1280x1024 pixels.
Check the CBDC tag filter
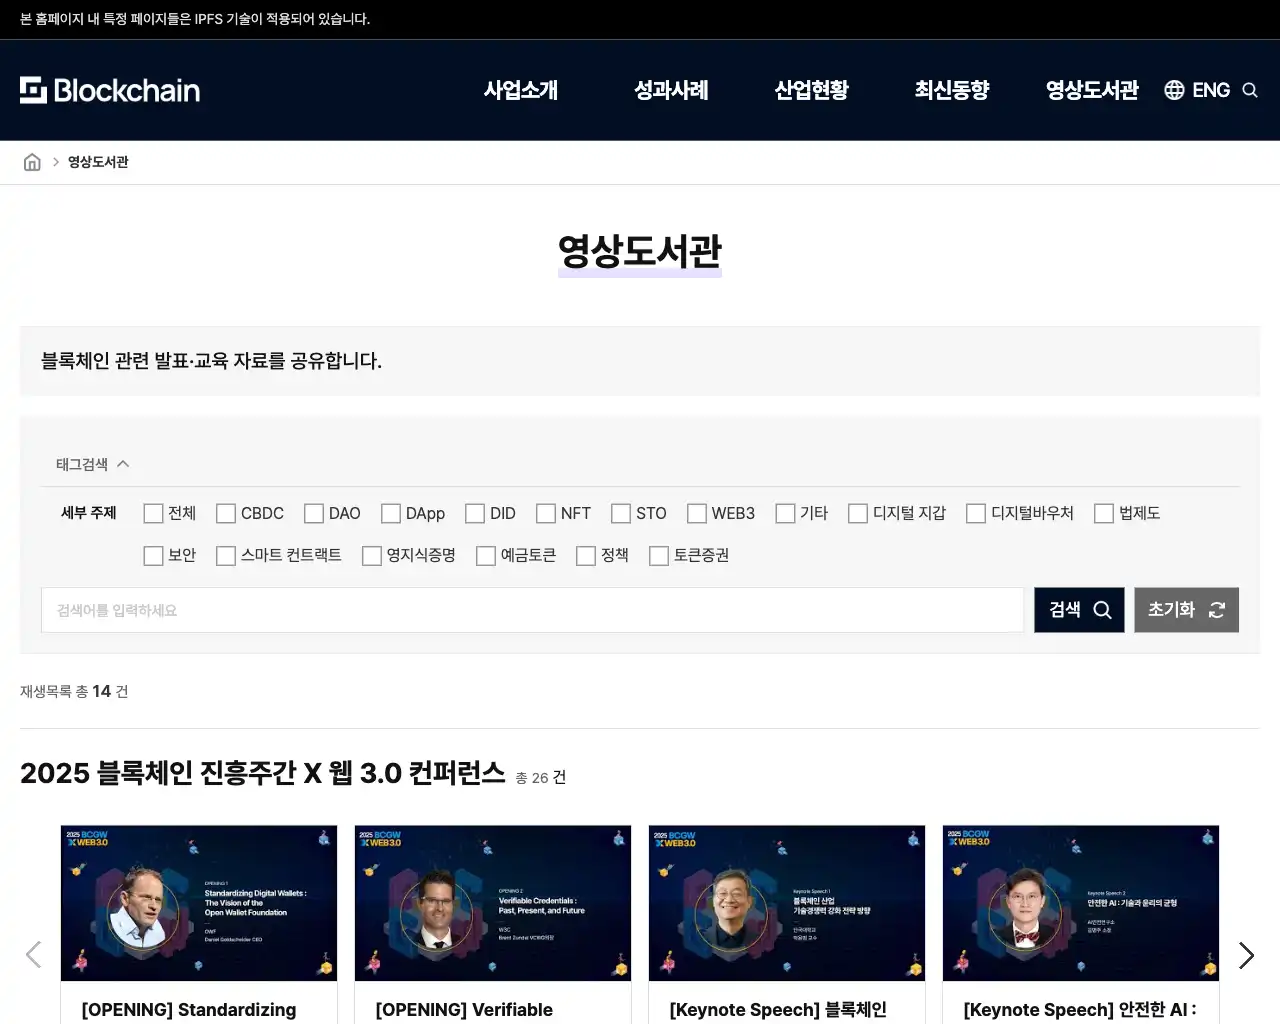pos(226,513)
